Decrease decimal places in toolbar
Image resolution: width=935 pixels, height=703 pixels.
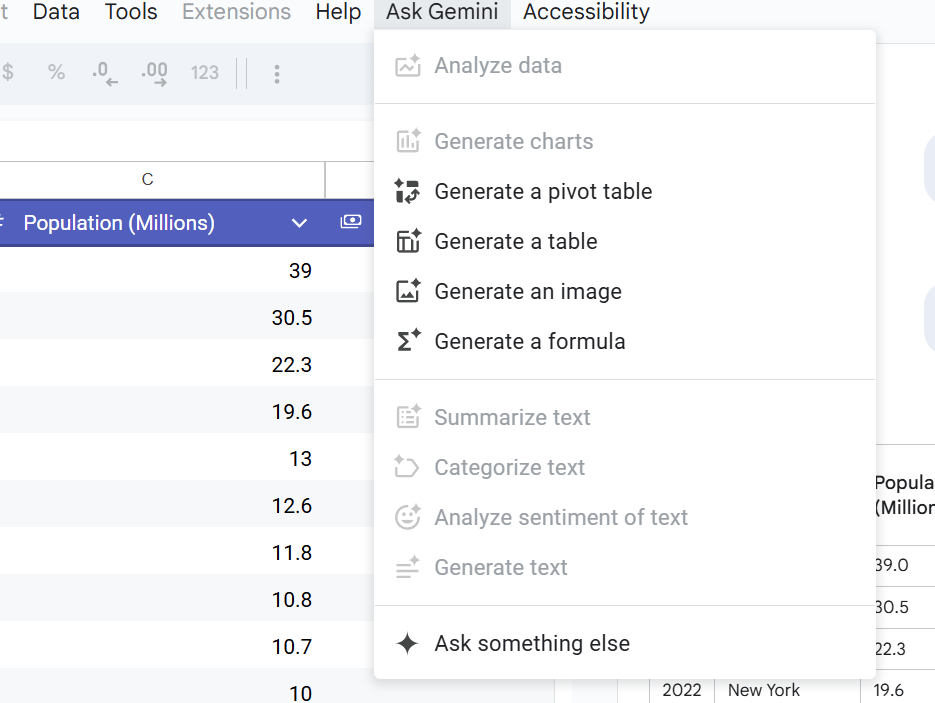click(104, 73)
